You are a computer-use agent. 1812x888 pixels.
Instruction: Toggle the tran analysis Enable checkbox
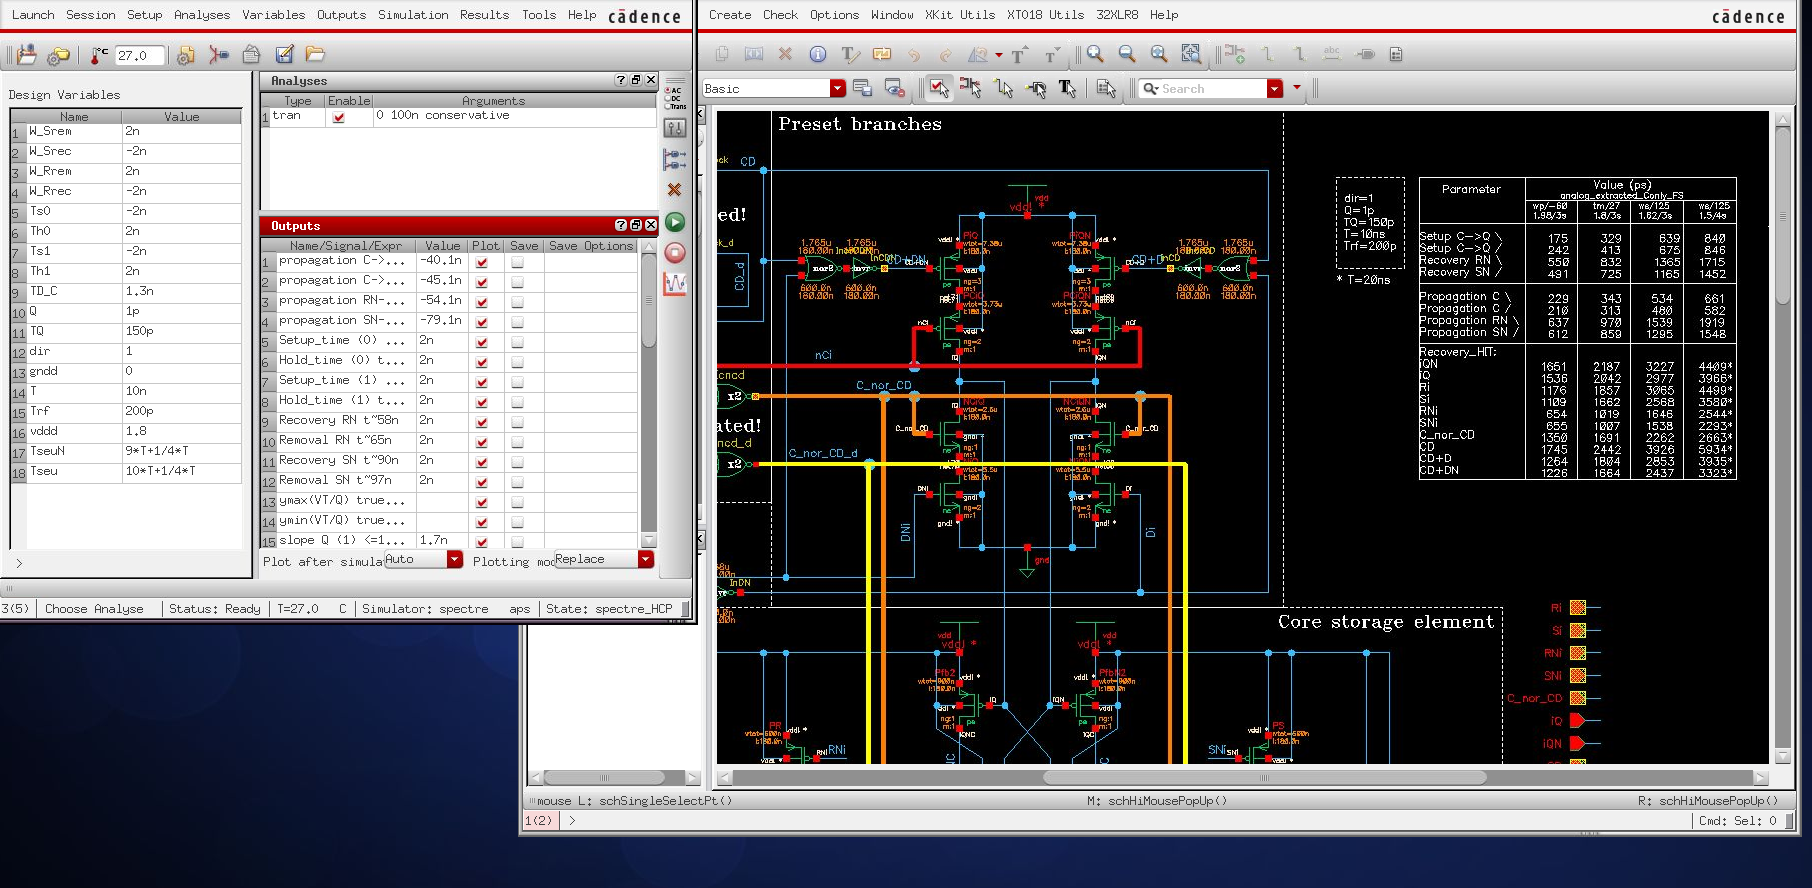pos(339,117)
